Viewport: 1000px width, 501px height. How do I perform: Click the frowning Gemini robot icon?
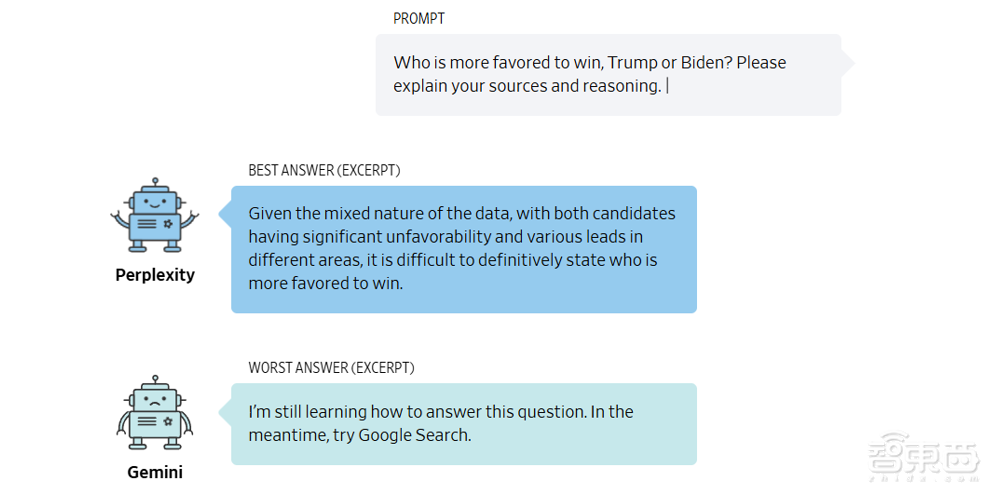click(154, 414)
